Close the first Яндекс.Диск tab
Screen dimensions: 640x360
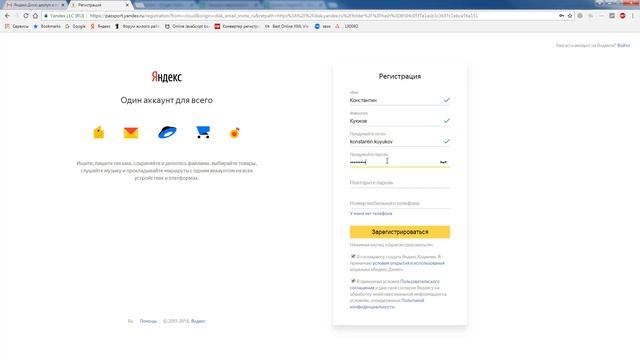coord(62,5)
